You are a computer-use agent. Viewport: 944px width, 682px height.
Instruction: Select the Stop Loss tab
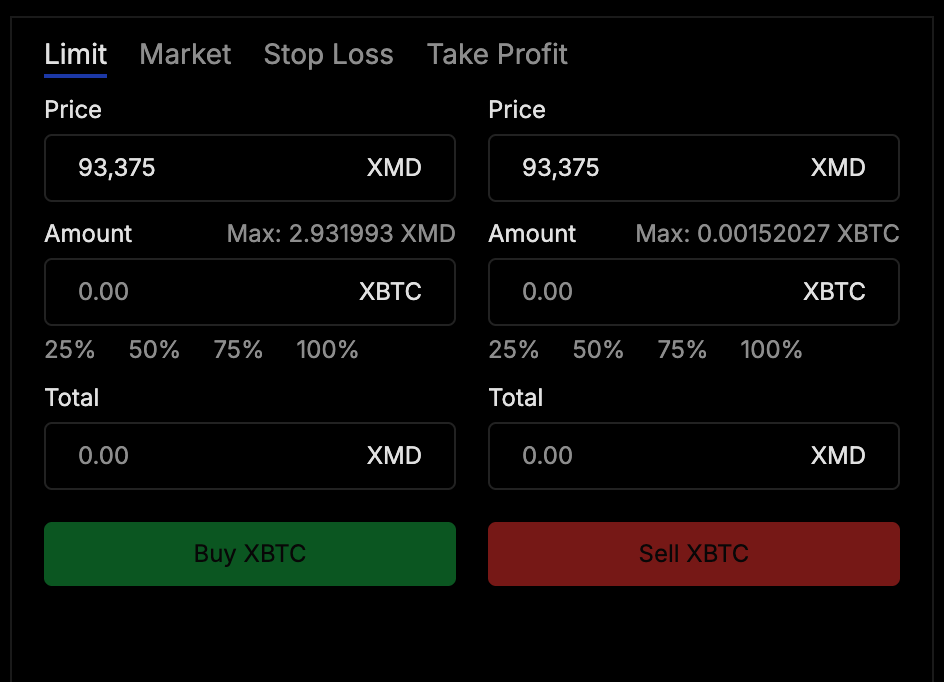pyautogui.click(x=328, y=54)
